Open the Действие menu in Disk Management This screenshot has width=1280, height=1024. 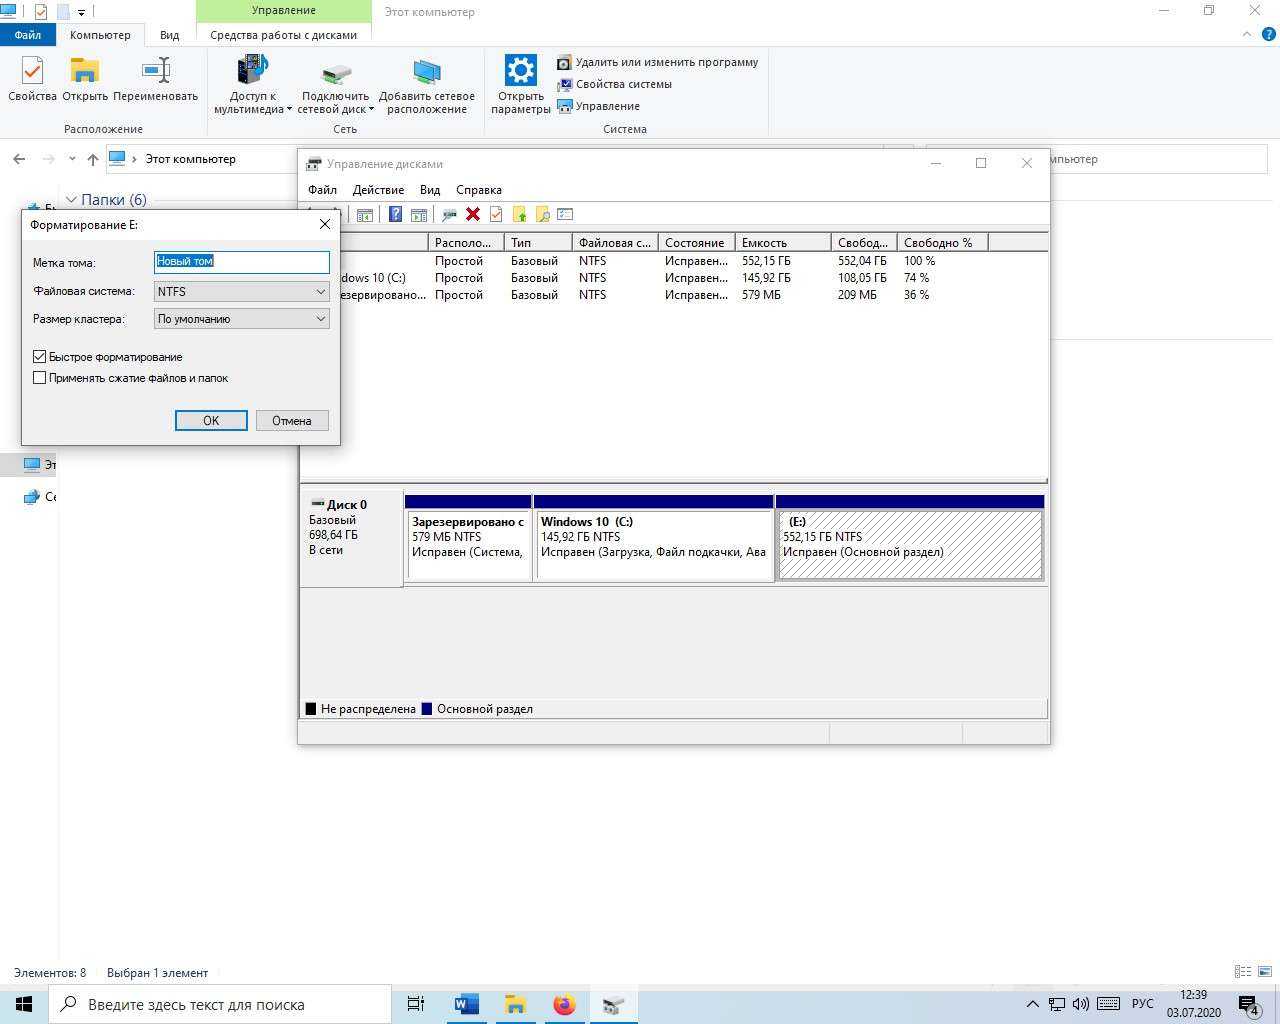point(378,190)
